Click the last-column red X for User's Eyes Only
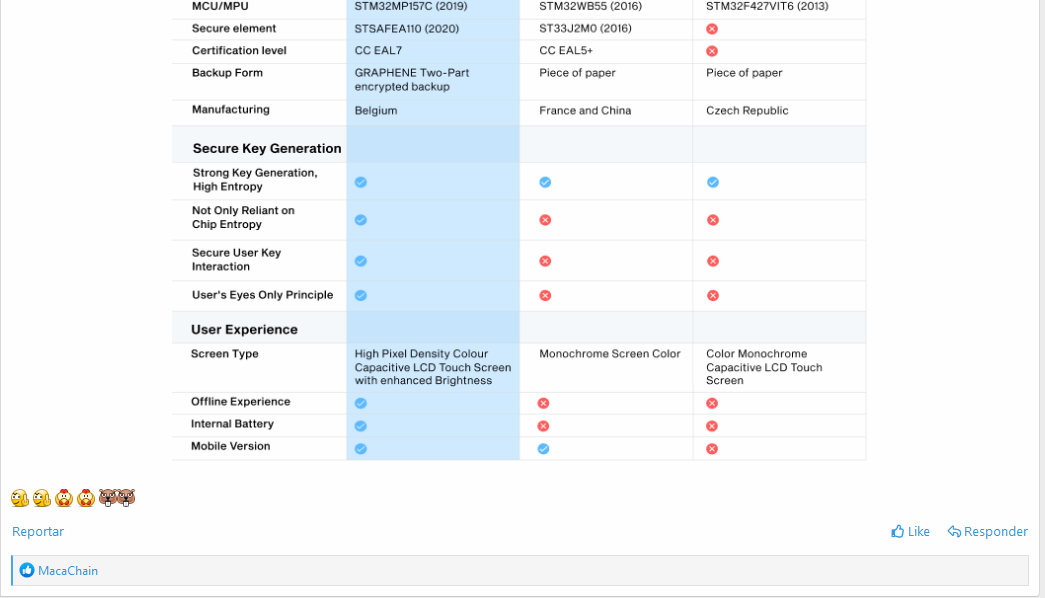Screen dimensions: 1045x598 click(x=712, y=295)
